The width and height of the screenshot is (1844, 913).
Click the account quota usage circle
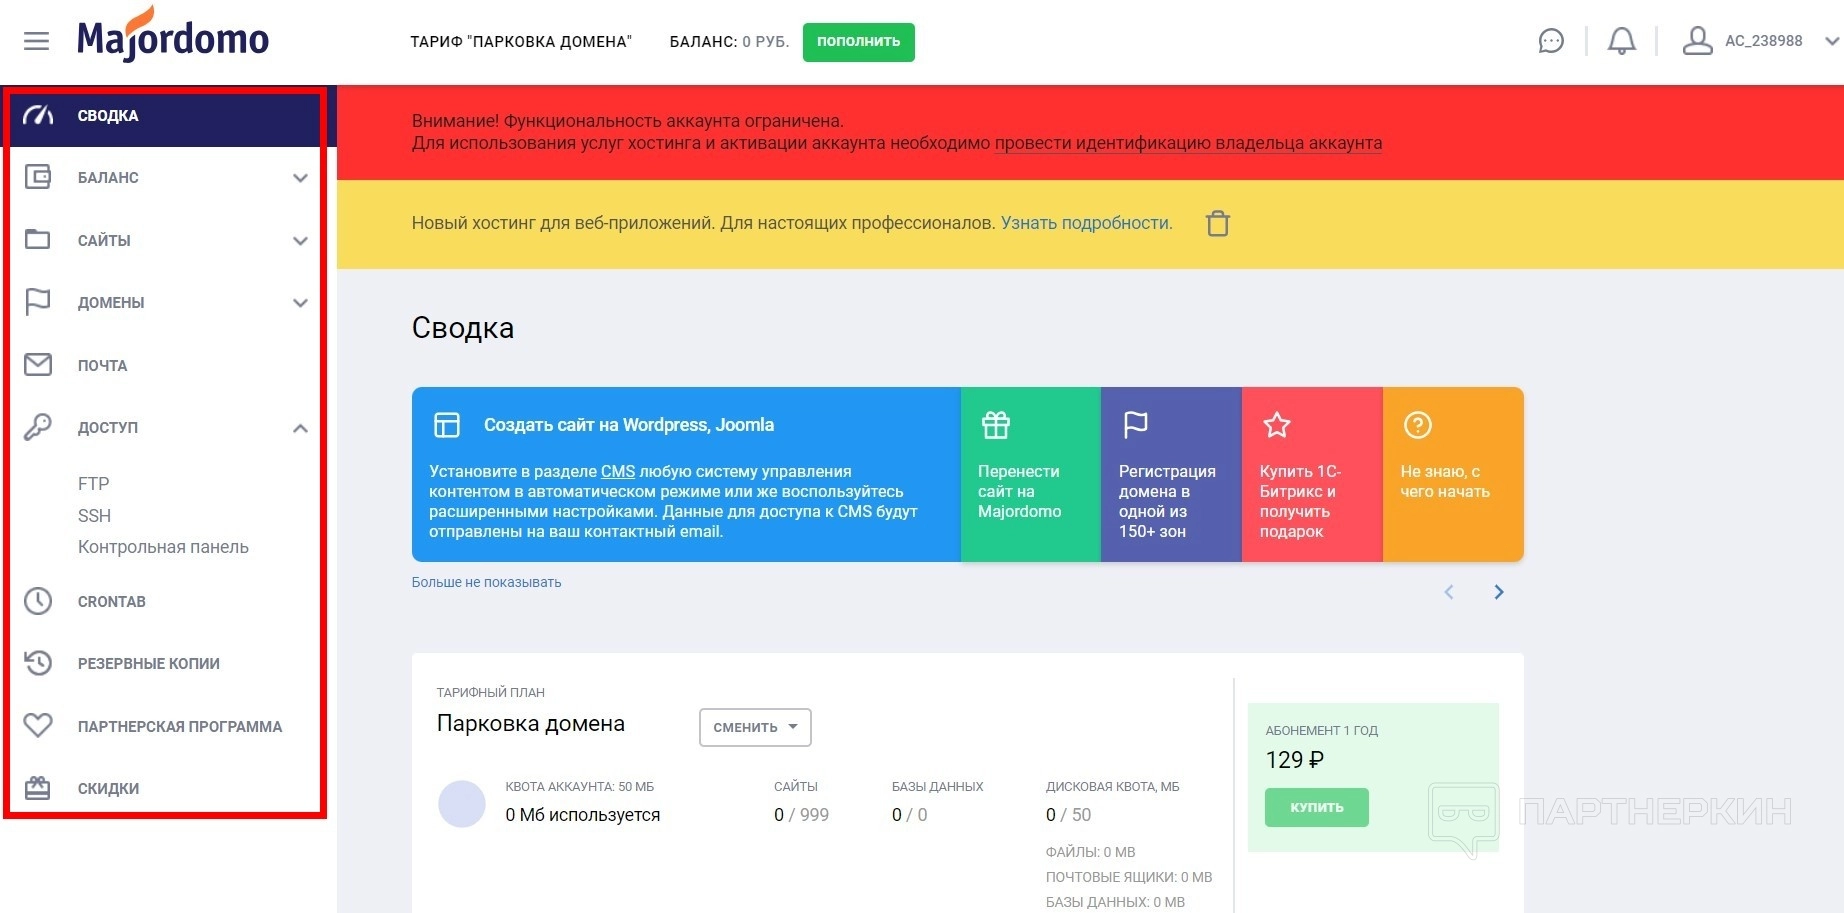coord(462,804)
